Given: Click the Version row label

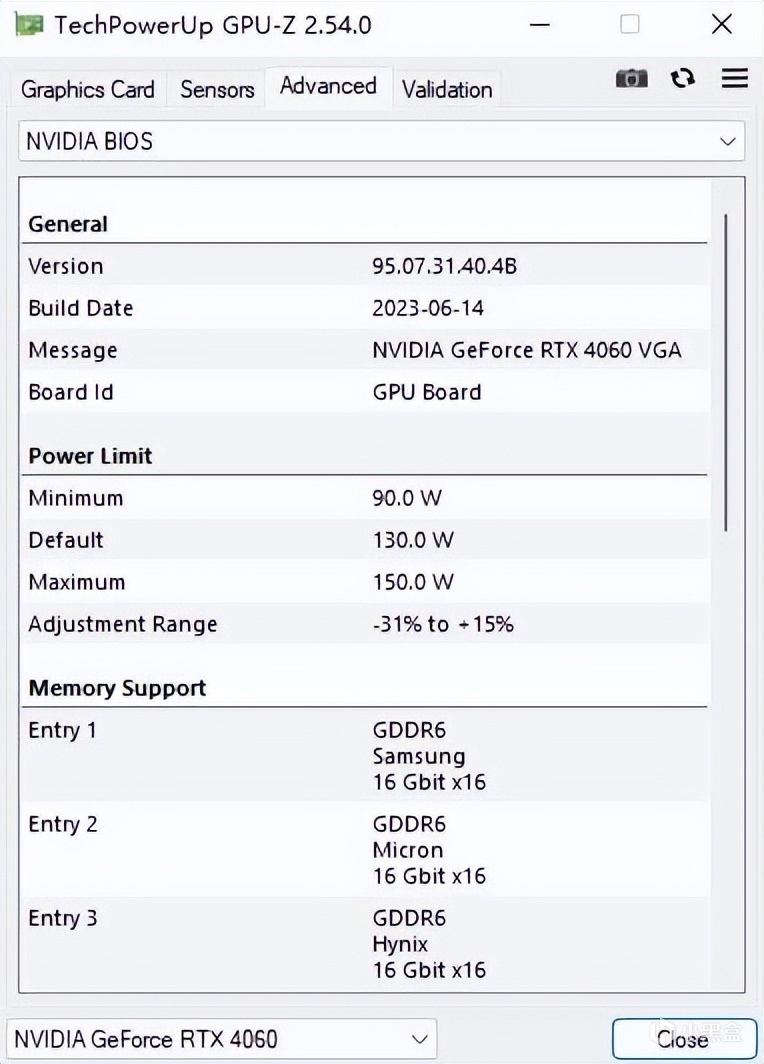Looking at the screenshot, I should (x=66, y=266).
